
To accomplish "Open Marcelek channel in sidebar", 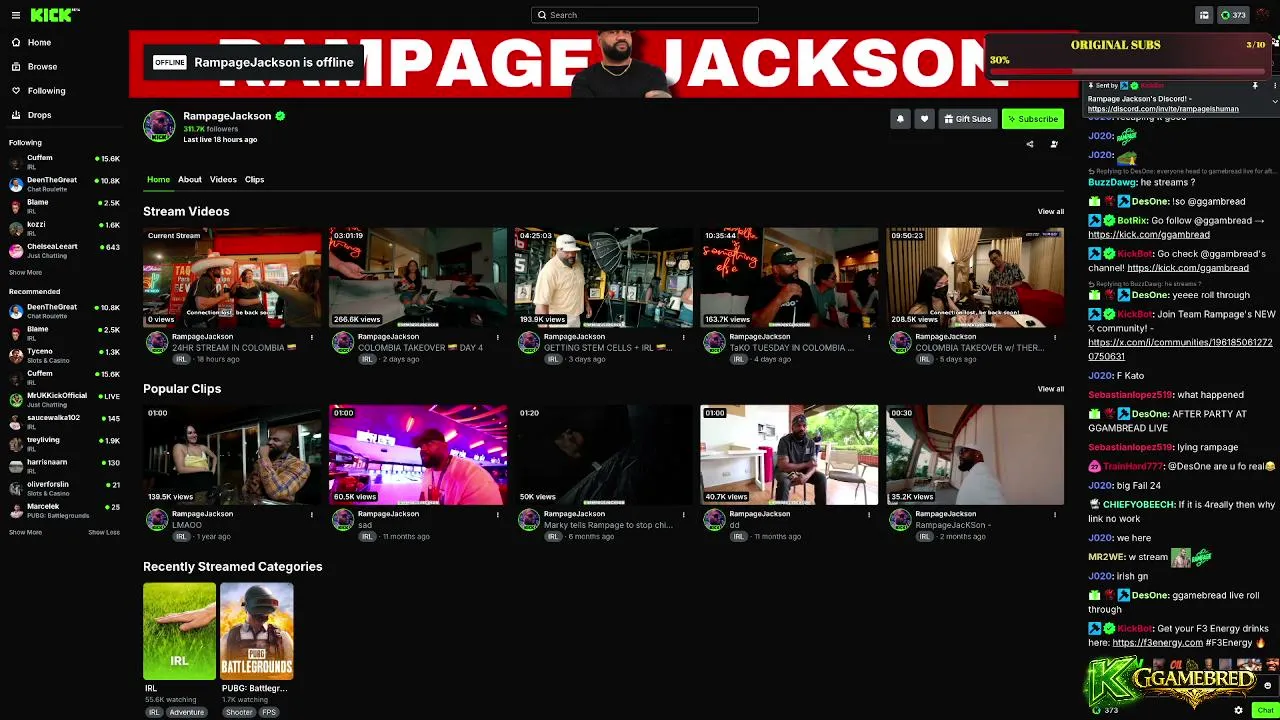I will pyautogui.click(x=65, y=510).
